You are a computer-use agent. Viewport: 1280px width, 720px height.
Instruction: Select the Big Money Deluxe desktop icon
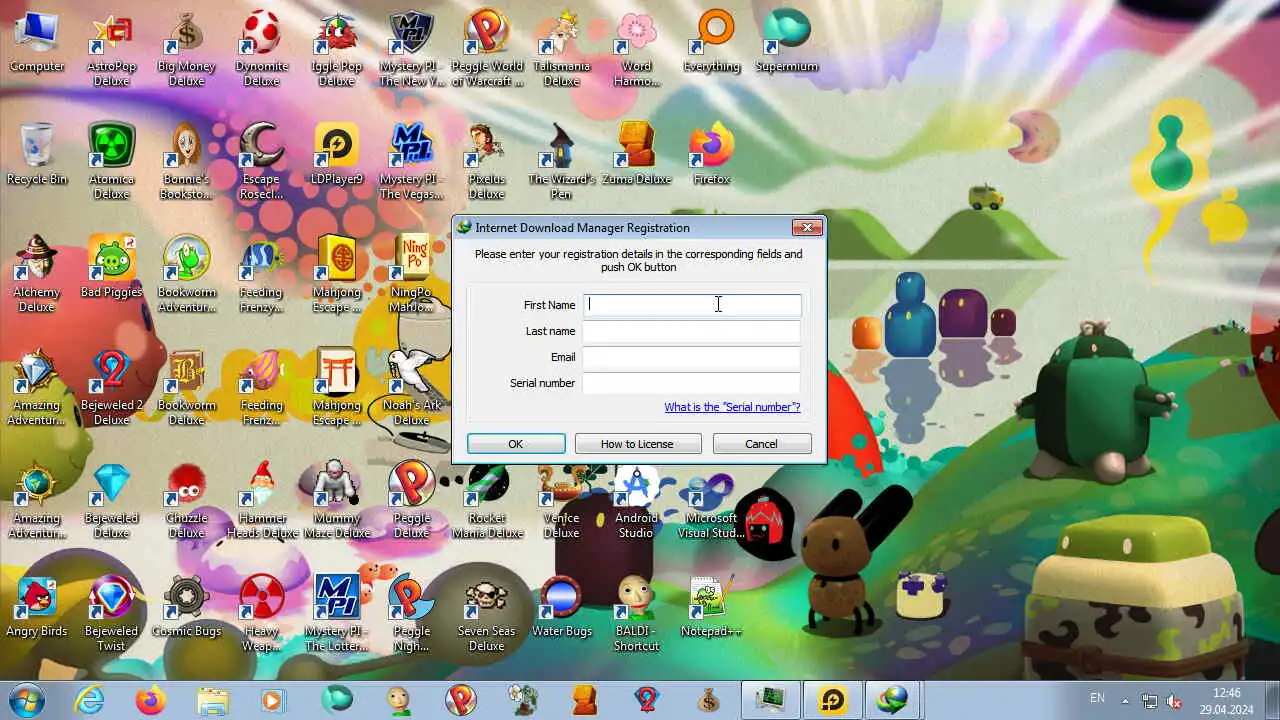click(x=186, y=48)
